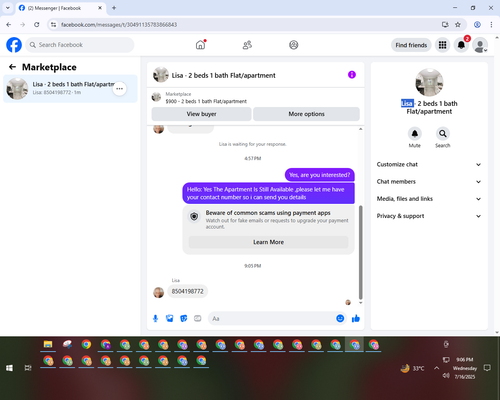
Task: Open the weather widget showing 33°C
Action: point(412,368)
